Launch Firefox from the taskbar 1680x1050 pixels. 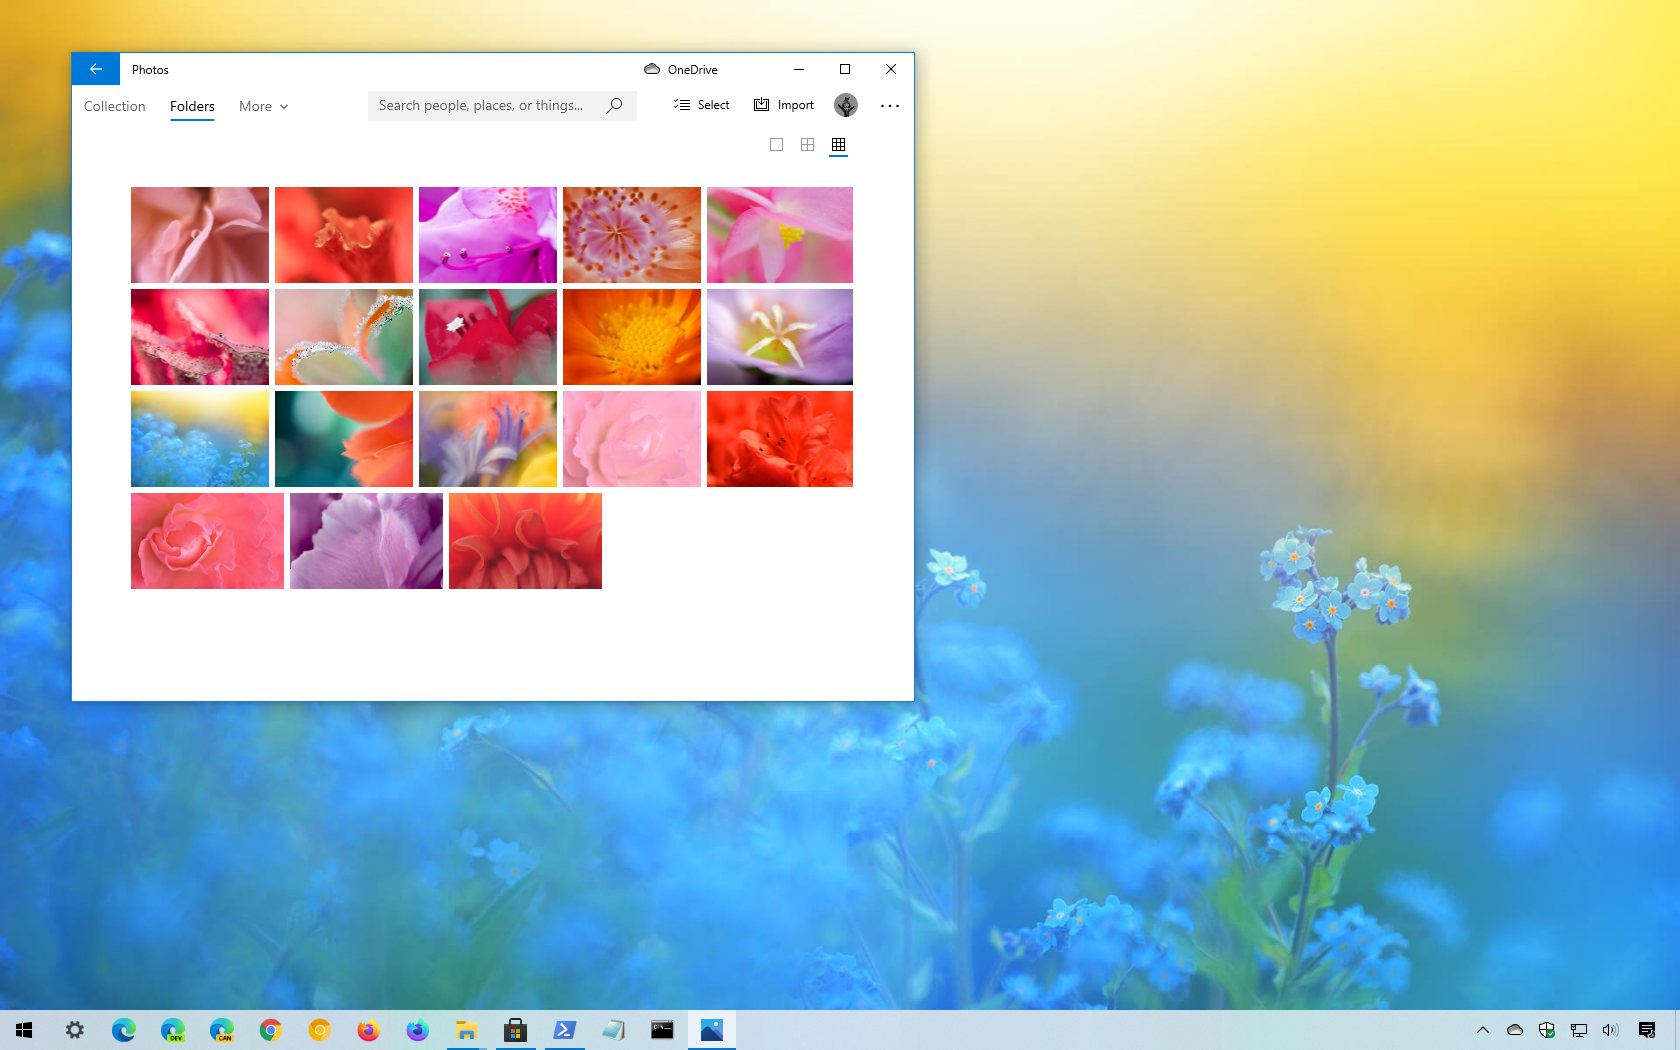(x=368, y=1030)
